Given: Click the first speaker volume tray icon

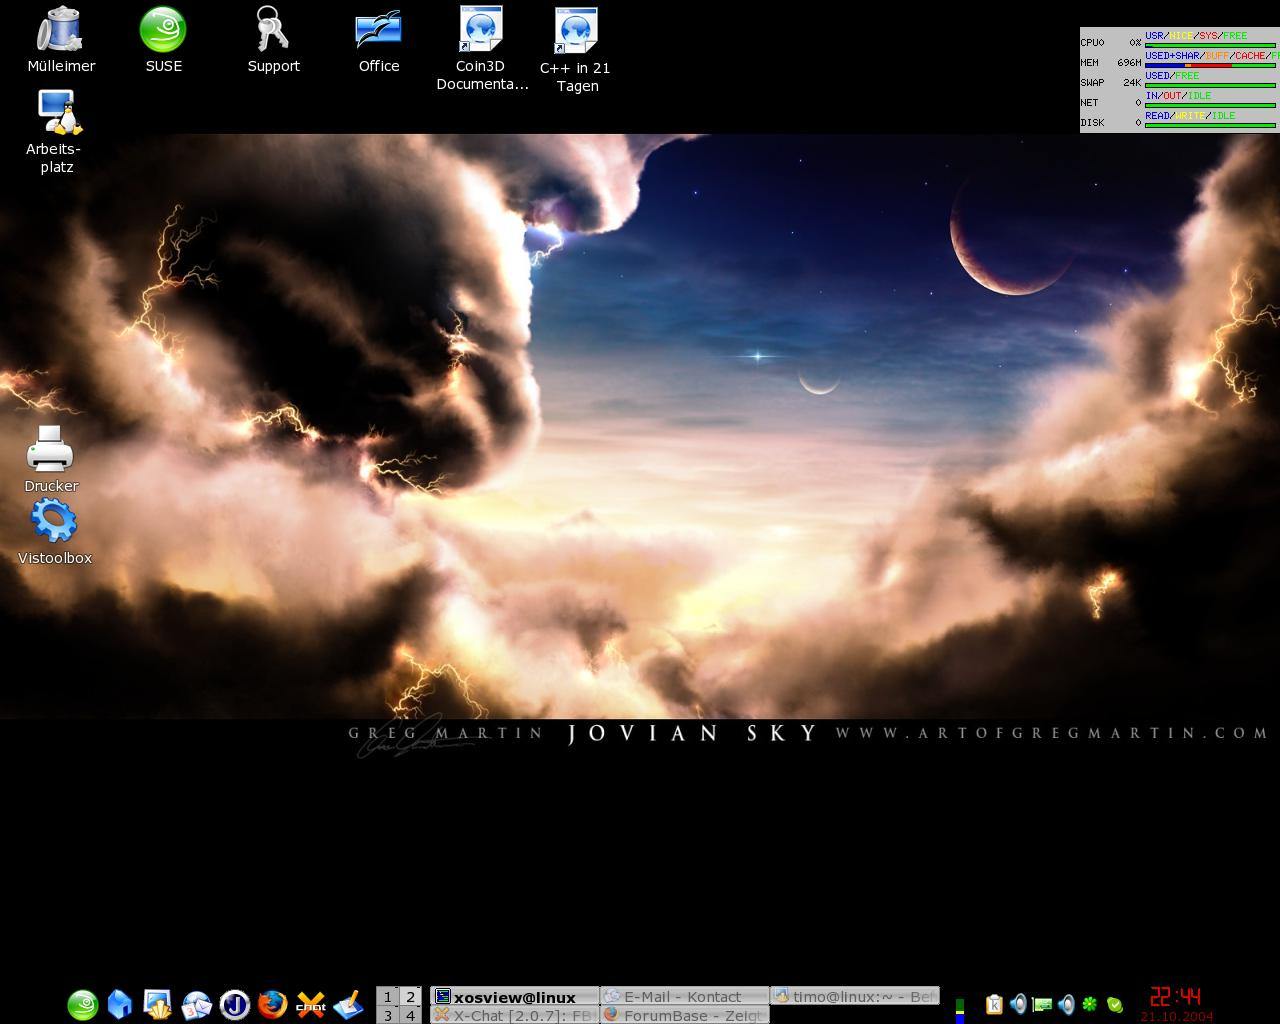Looking at the screenshot, I should [1018, 1004].
